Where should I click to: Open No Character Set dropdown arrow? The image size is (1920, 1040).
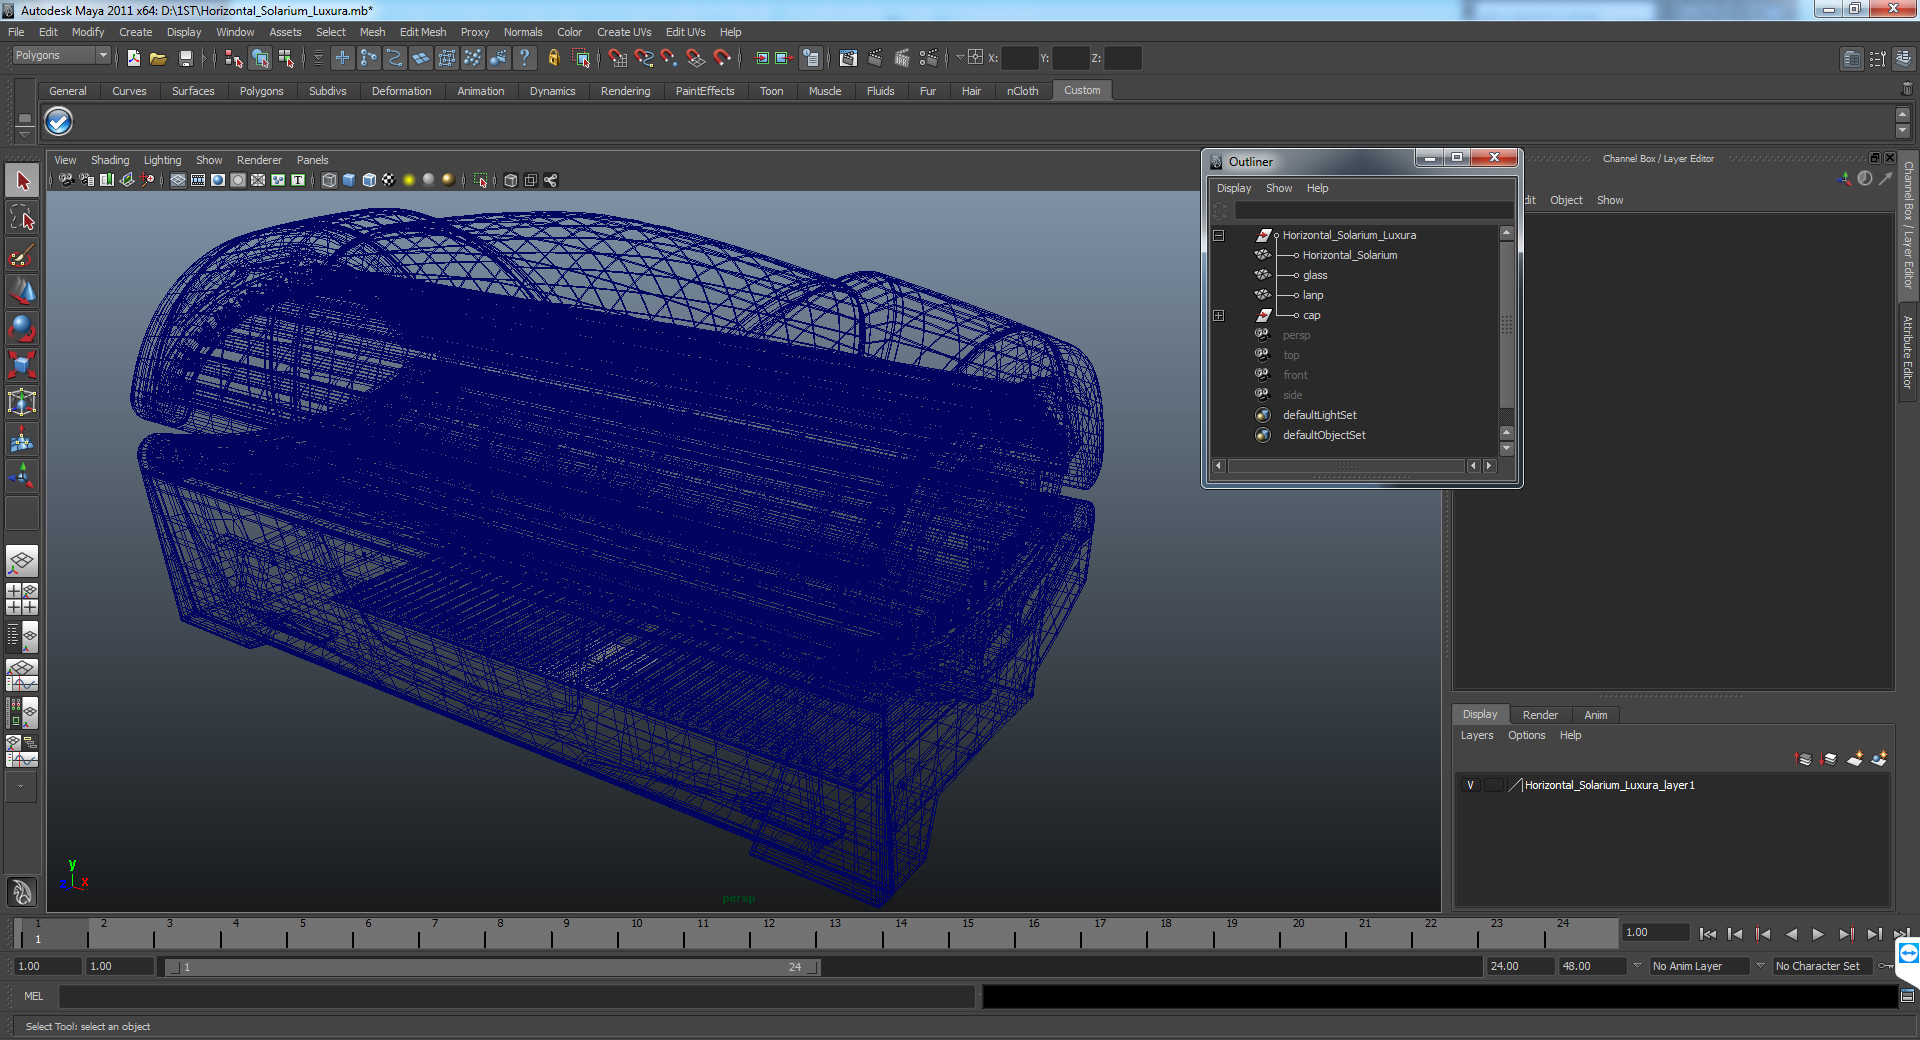[x=1761, y=966]
